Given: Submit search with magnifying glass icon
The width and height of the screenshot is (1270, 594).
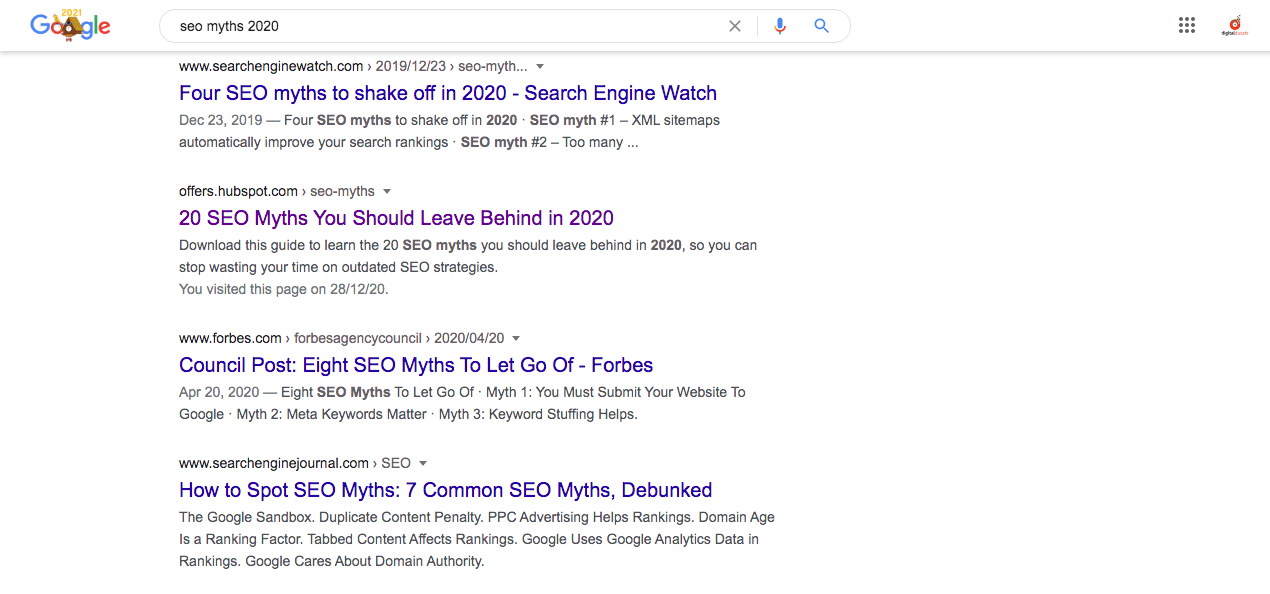Looking at the screenshot, I should pyautogui.click(x=822, y=26).
